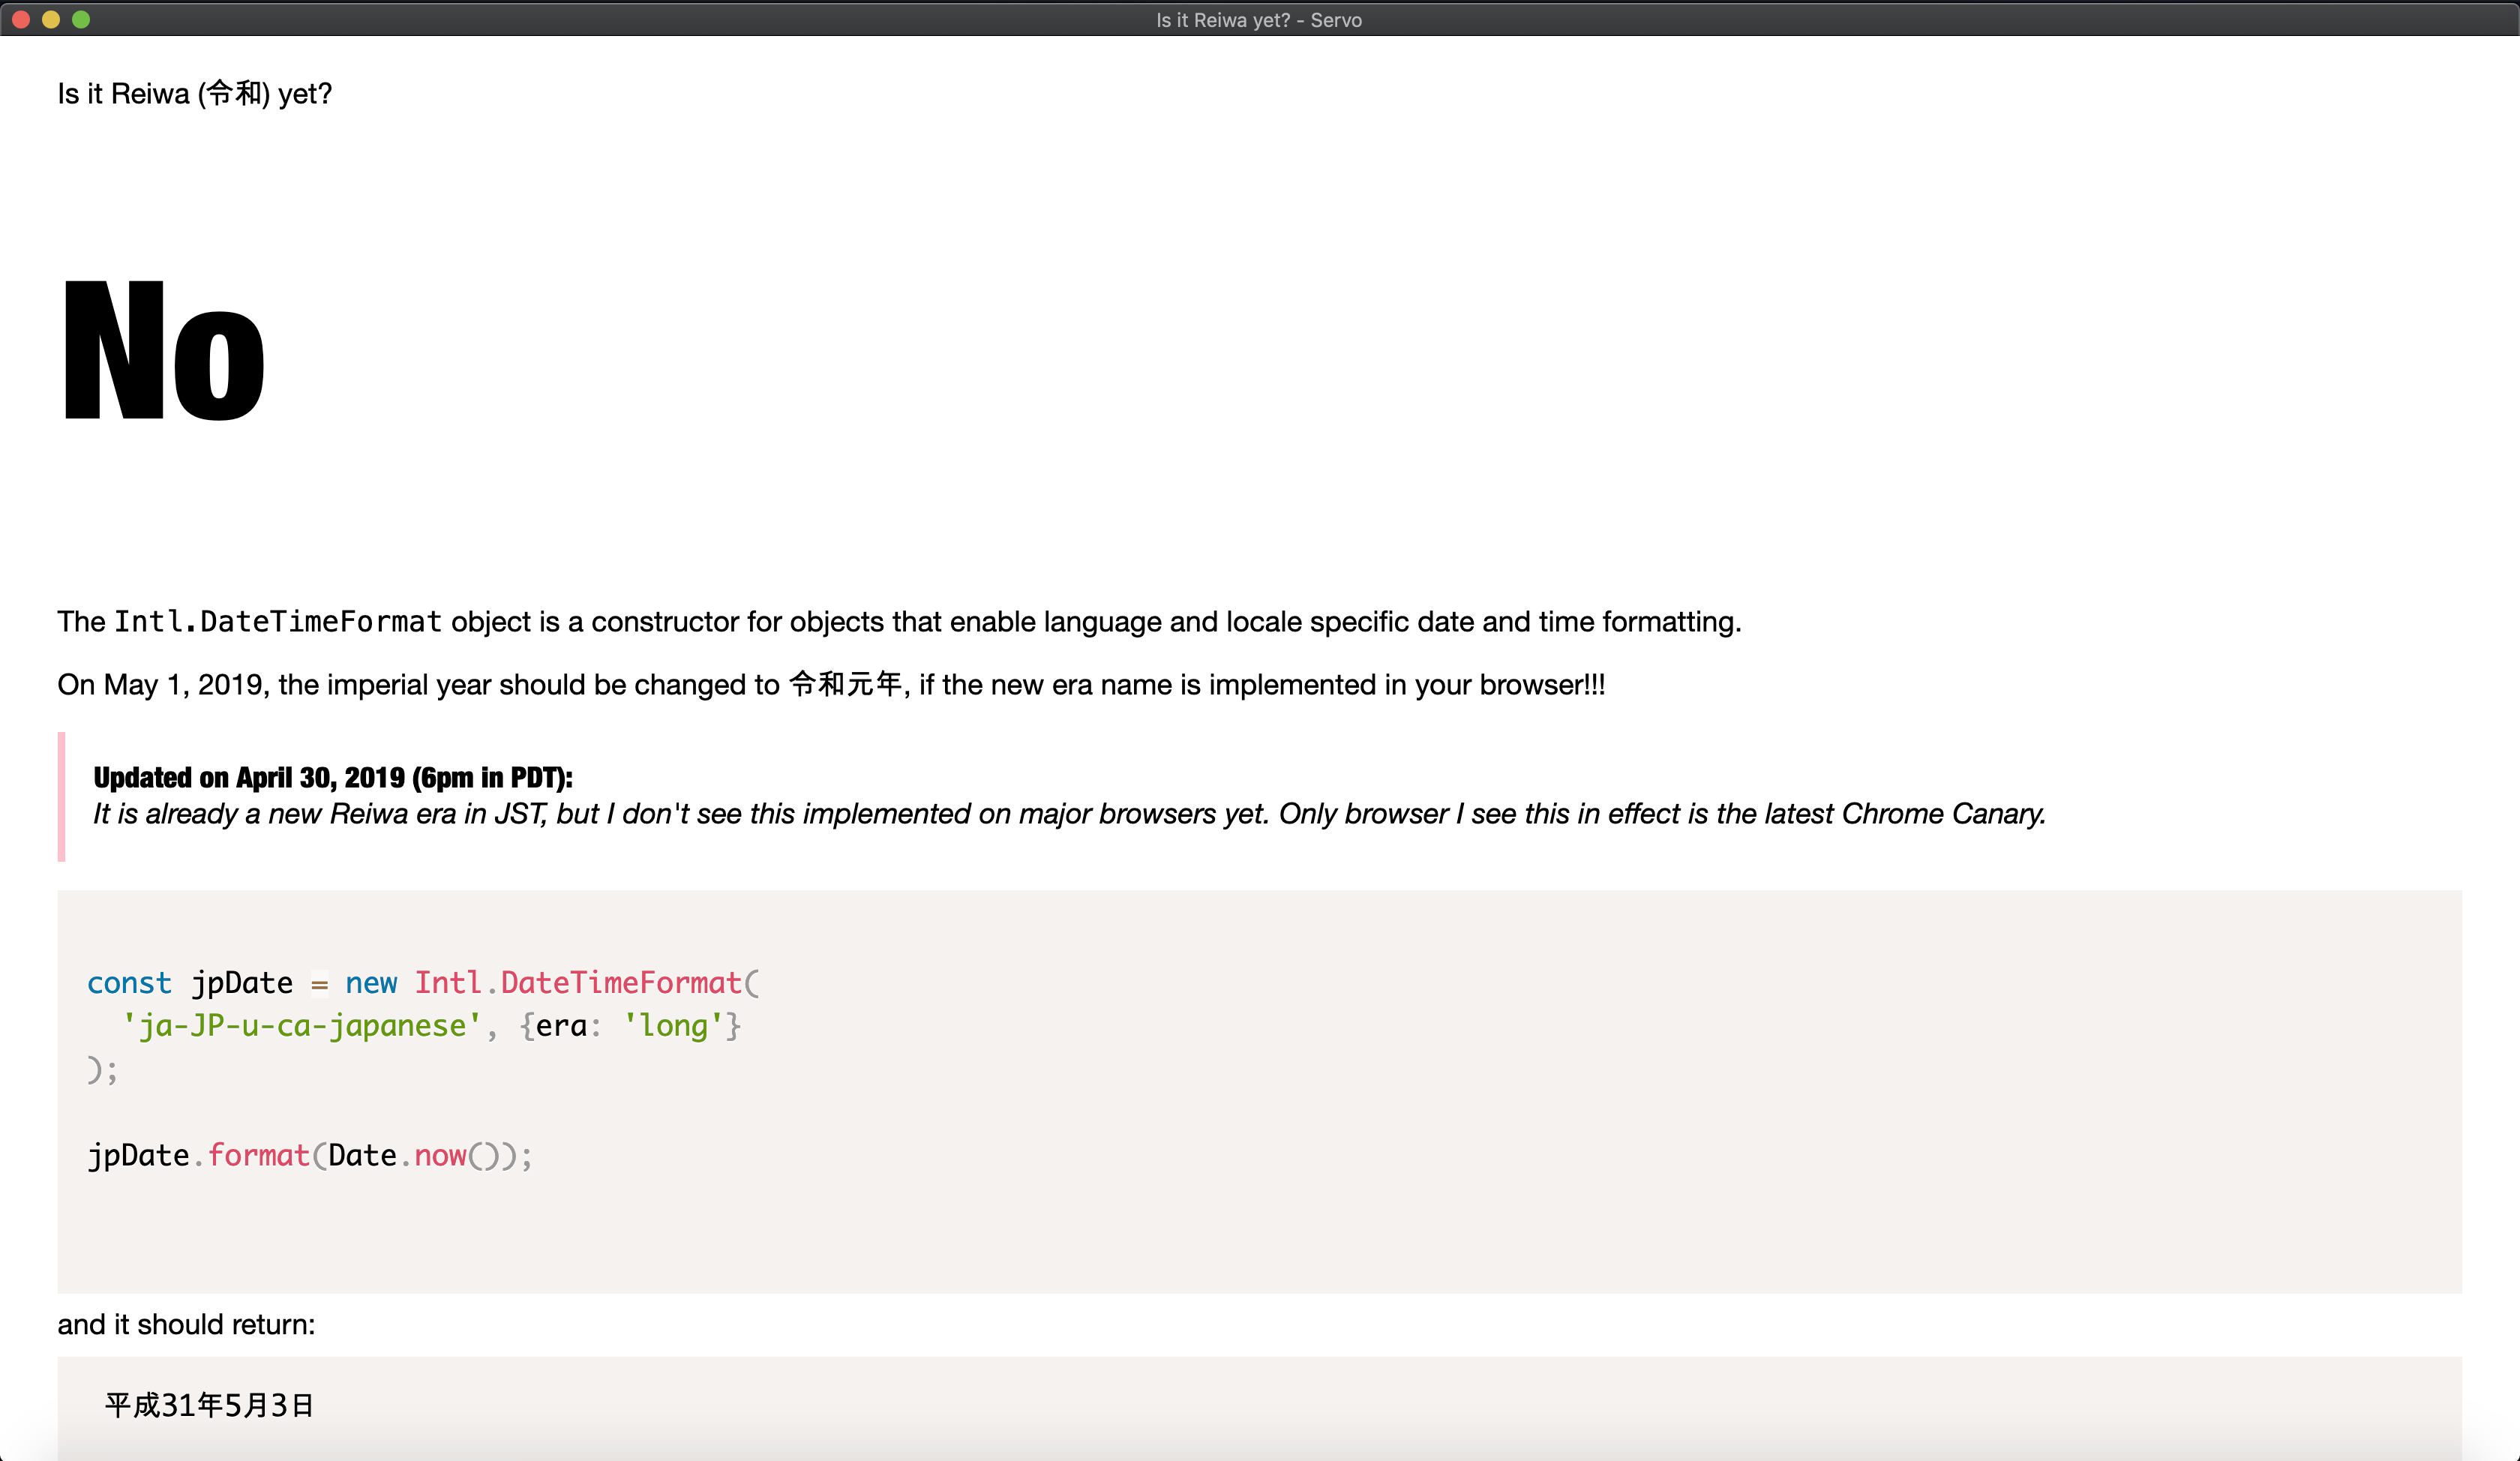Click the 'and it should return:' text
This screenshot has height=1461, width=2520.
[x=186, y=1325]
